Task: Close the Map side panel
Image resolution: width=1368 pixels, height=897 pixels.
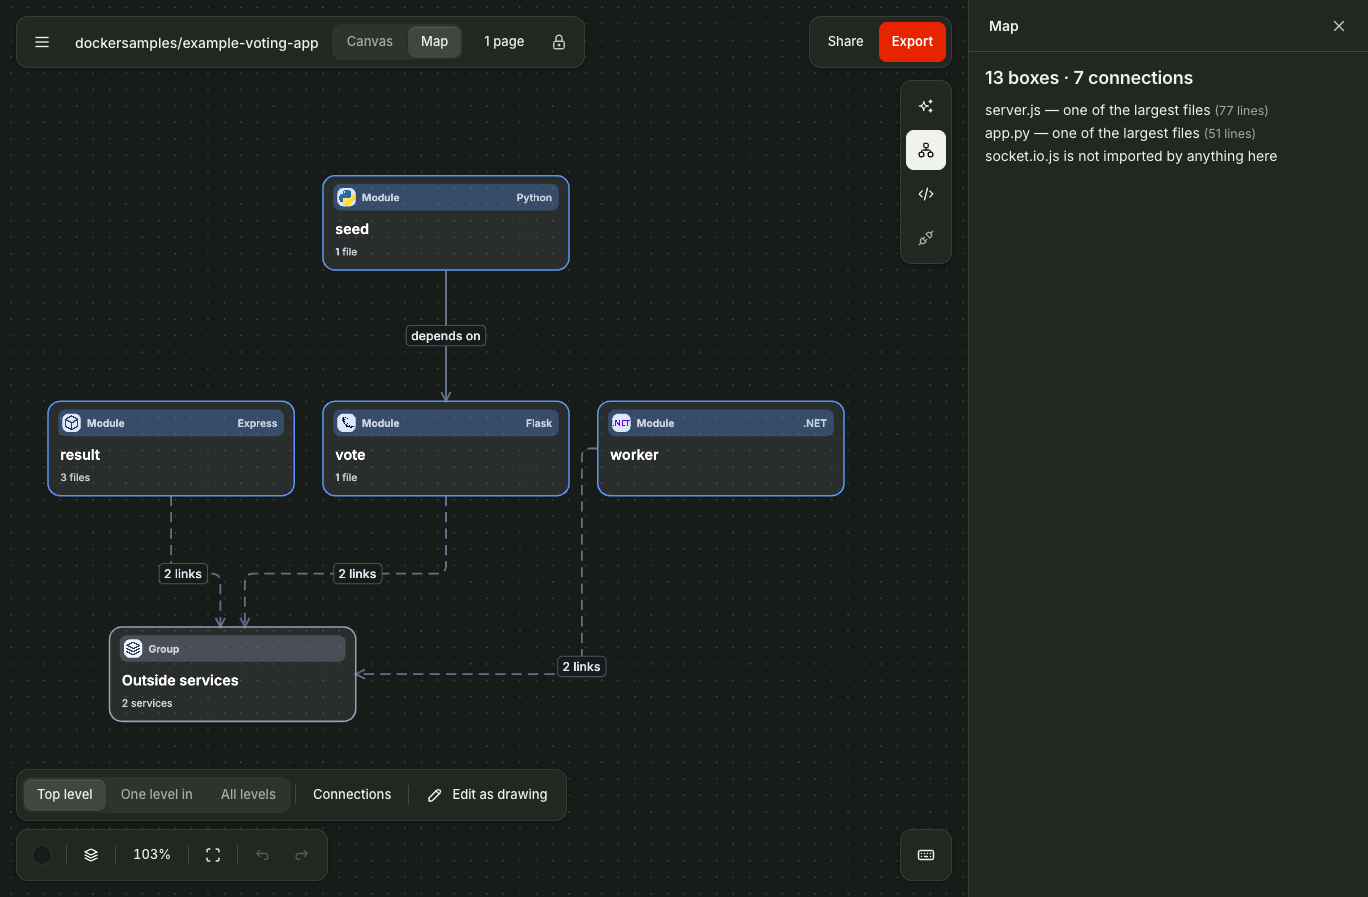Action: click(x=1339, y=26)
